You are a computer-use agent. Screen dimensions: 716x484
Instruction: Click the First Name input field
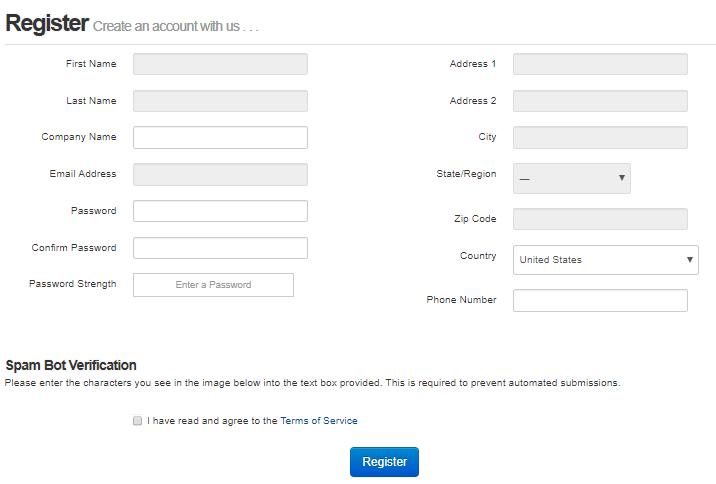220,64
